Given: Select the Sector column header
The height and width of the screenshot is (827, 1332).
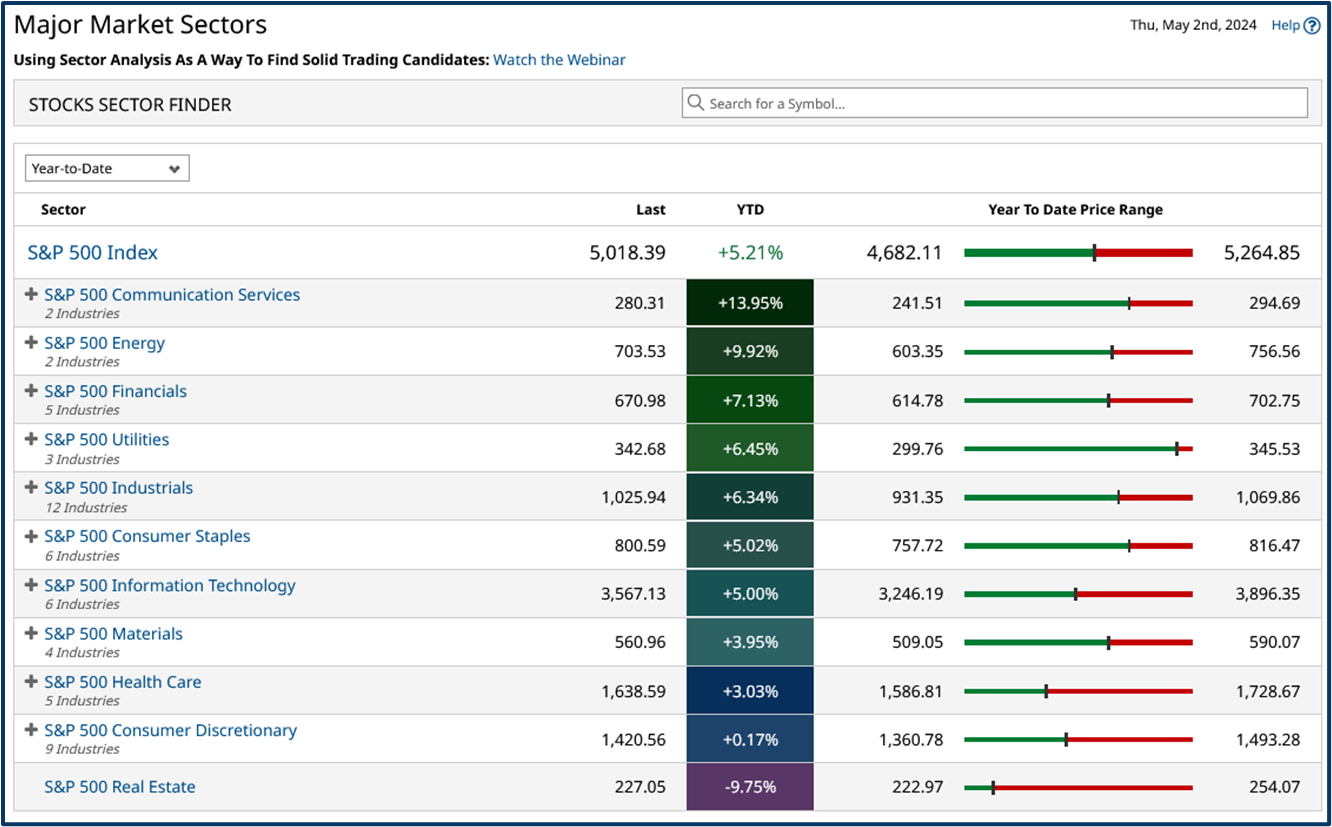Looking at the screenshot, I should pos(63,210).
